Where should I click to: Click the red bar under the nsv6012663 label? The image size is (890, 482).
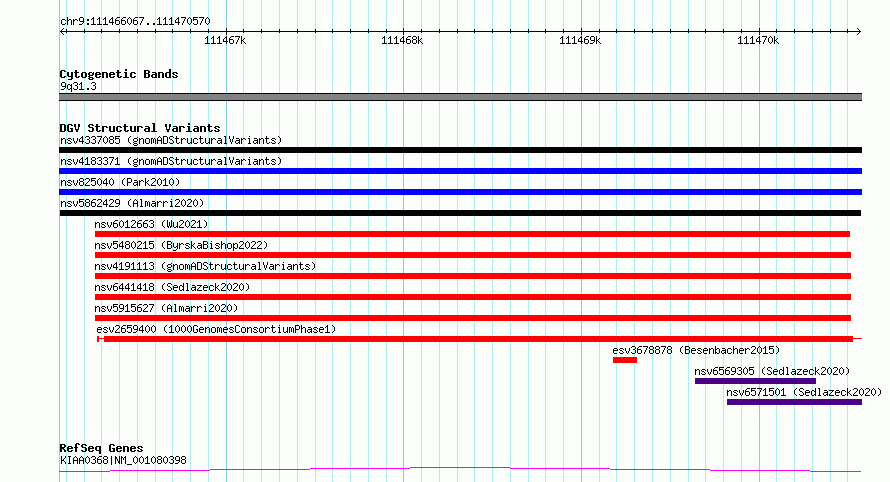[472, 234]
